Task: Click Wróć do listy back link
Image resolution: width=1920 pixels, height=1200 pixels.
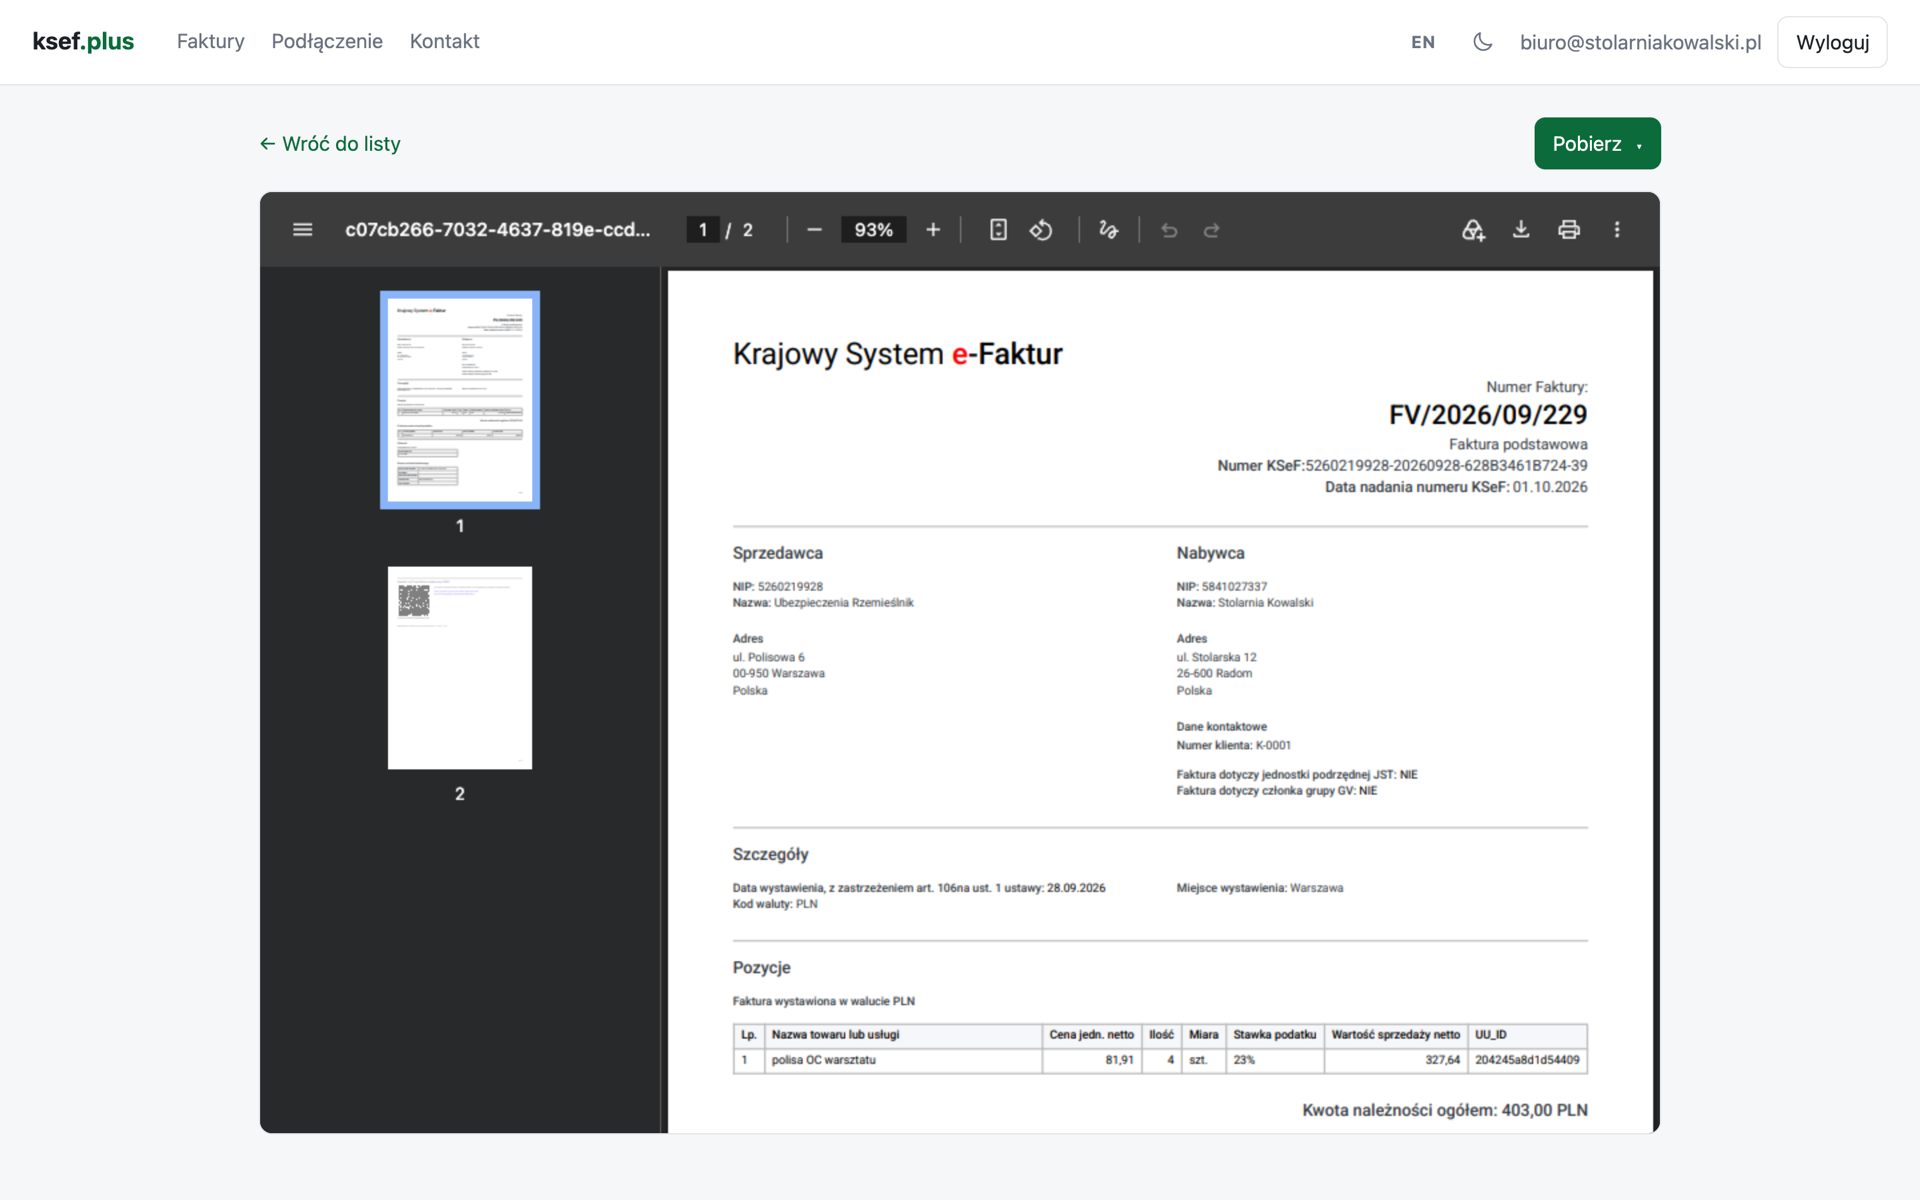Action: point(330,144)
